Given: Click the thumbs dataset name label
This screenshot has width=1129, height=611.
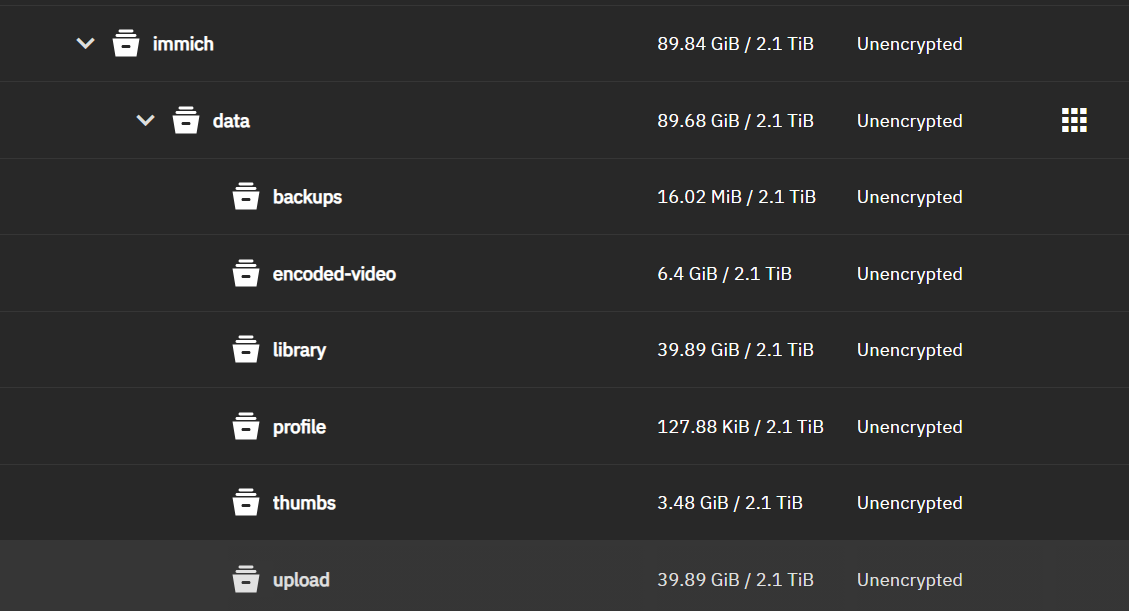Looking at the screenshot, I should coord(304,502).
